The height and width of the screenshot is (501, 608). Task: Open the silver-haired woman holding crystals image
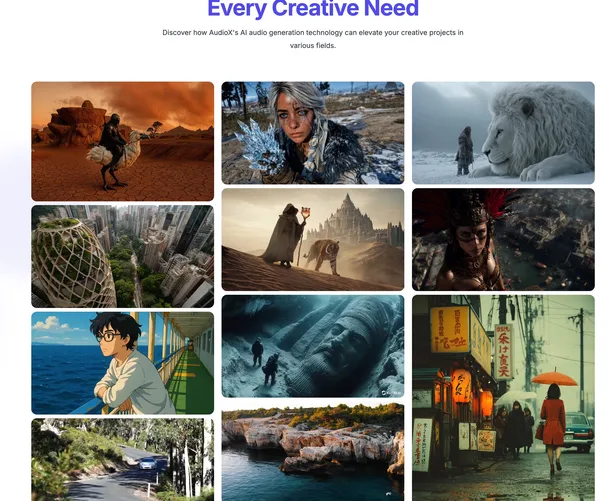tap(313, 133)
